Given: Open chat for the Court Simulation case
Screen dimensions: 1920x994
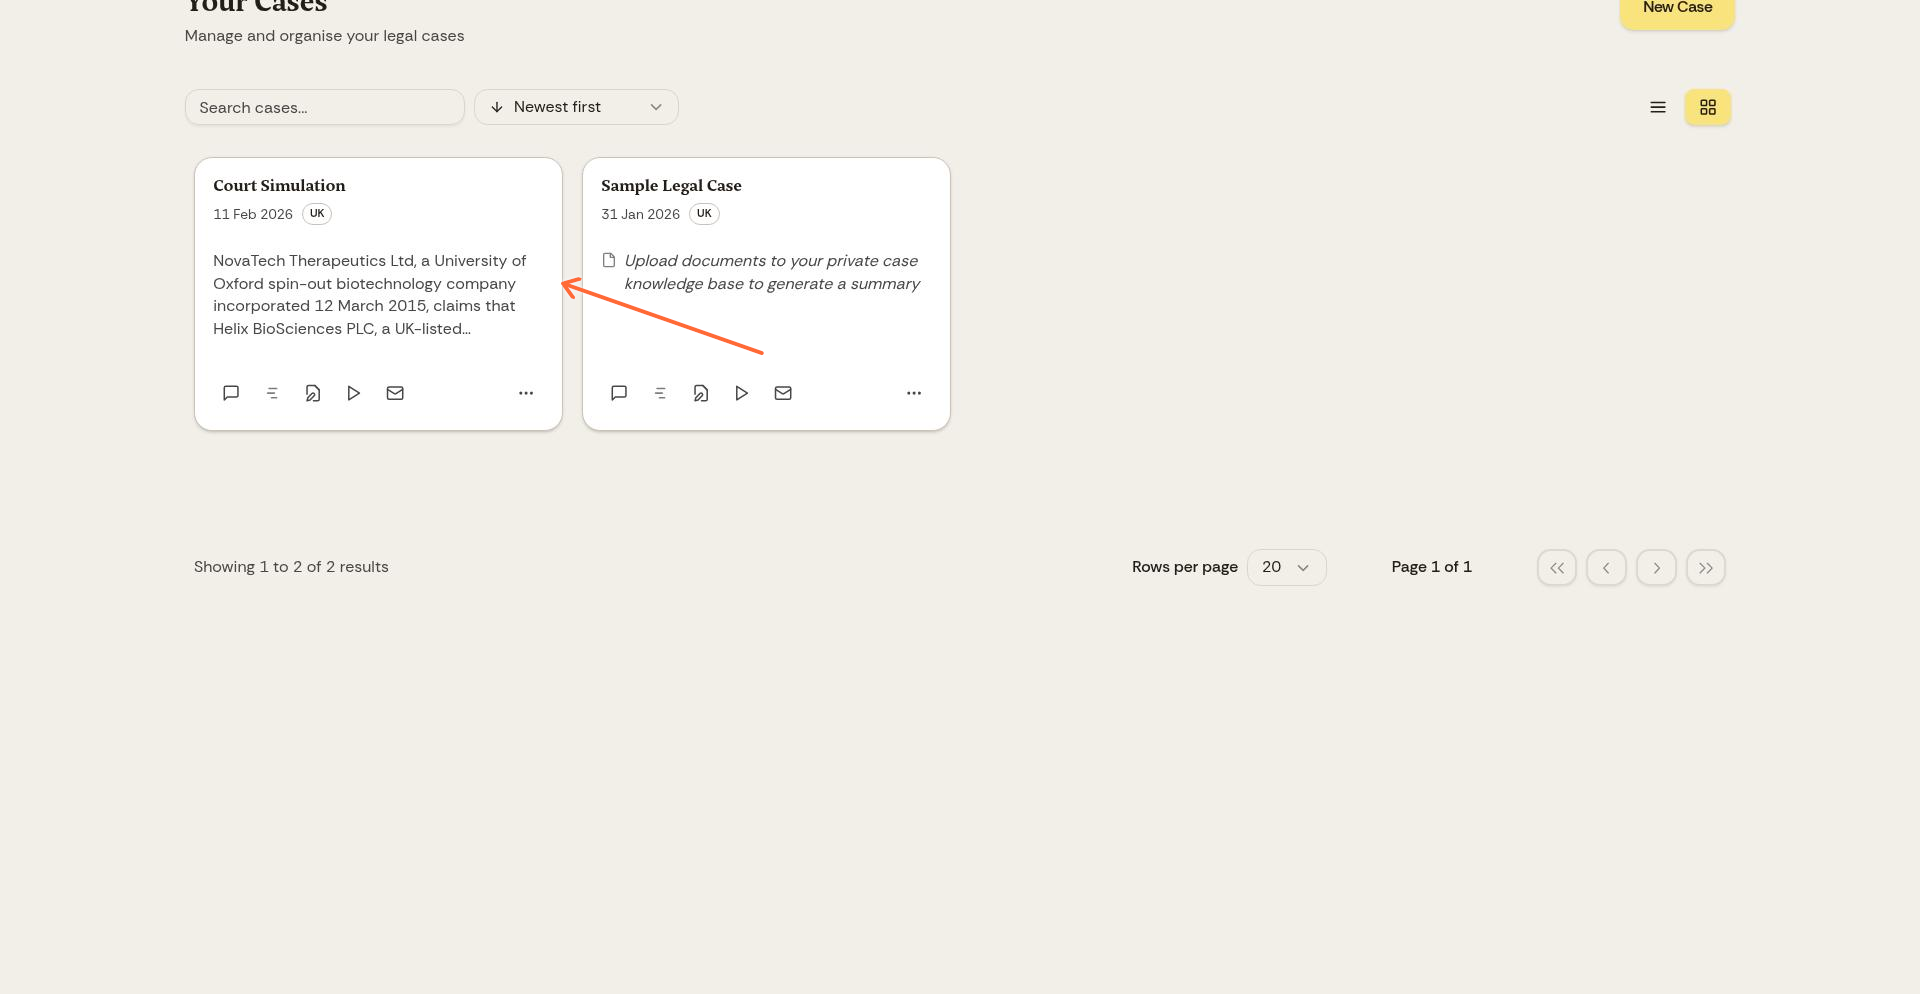Looking at the screenshot, I should point(231,393).
